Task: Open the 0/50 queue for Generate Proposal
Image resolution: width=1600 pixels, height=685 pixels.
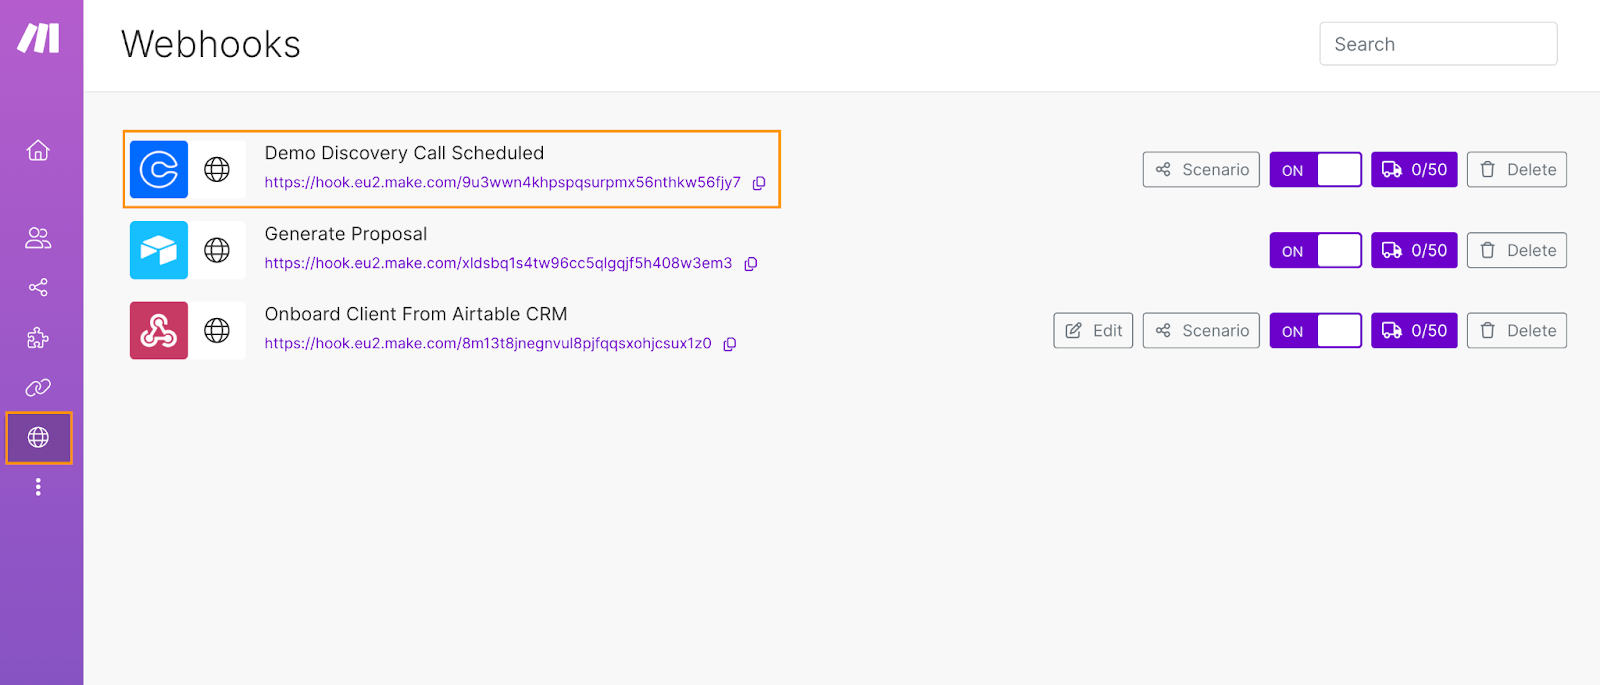Action: point(1414,250)
